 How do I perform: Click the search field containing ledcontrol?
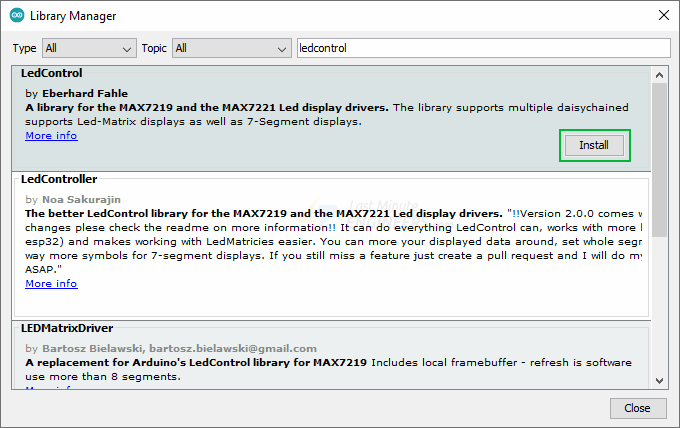[484, 48]
